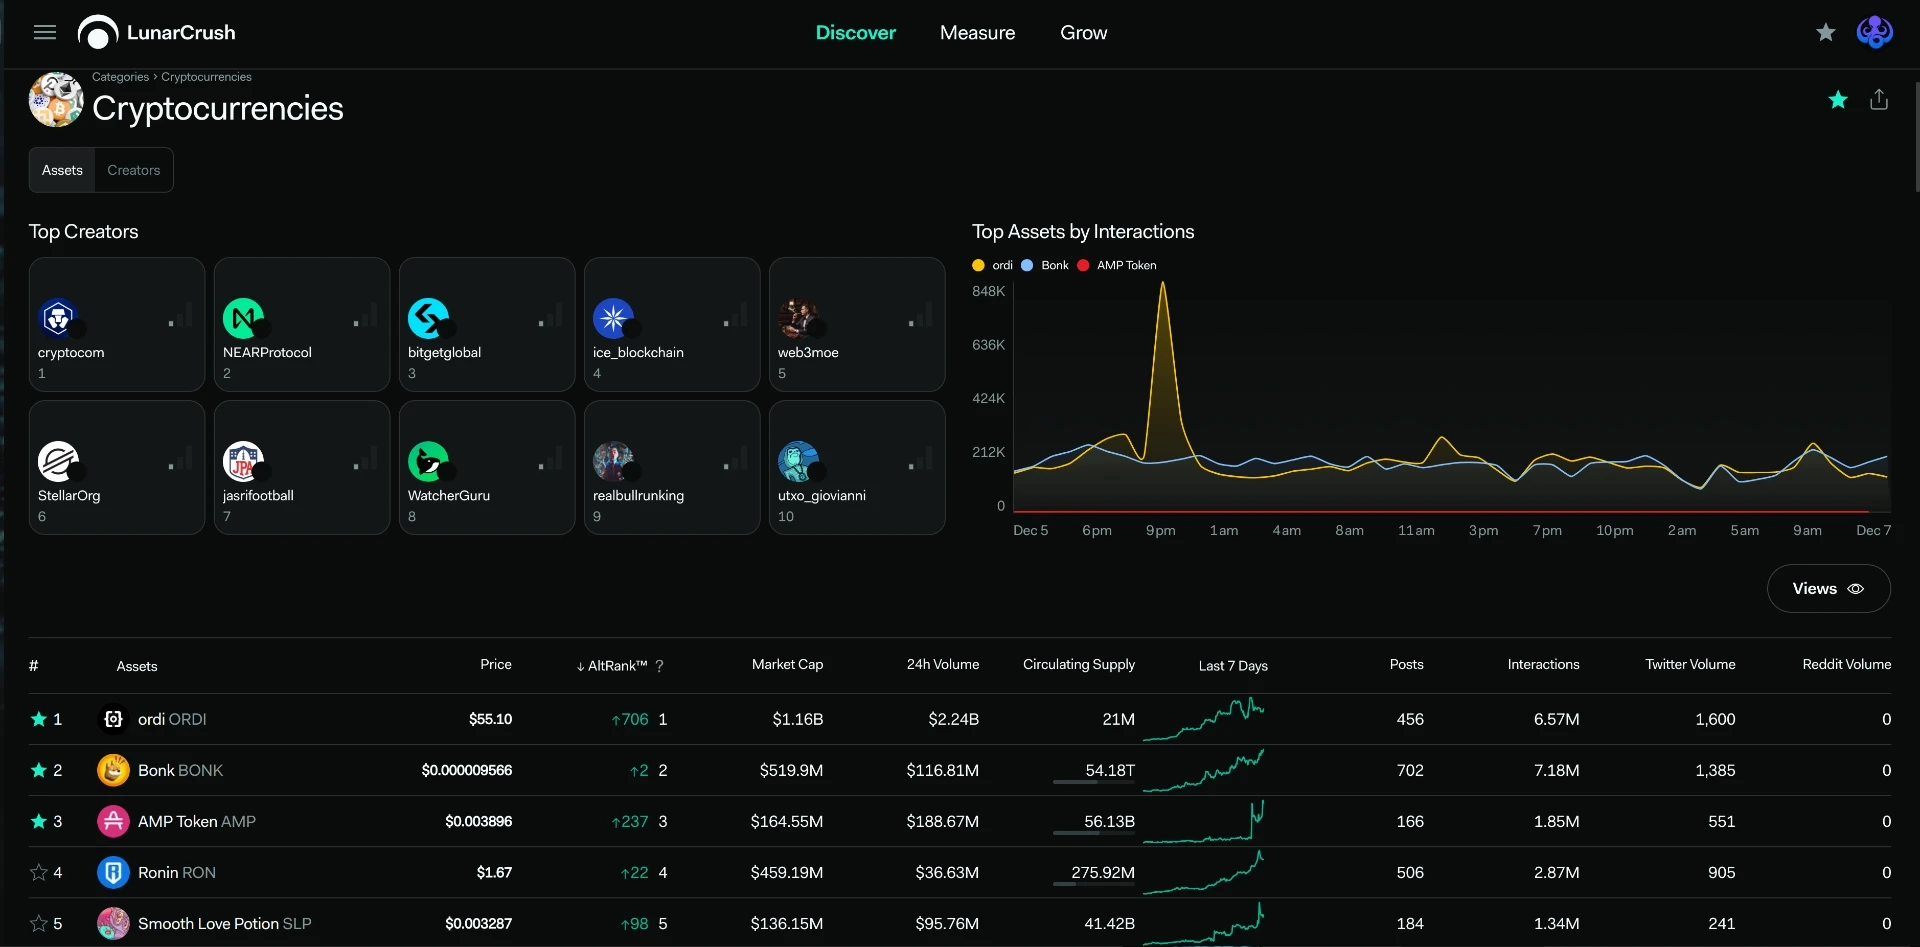
Task: Click the share icon beside Cryptocurrencies
Action: [1879, 99]
